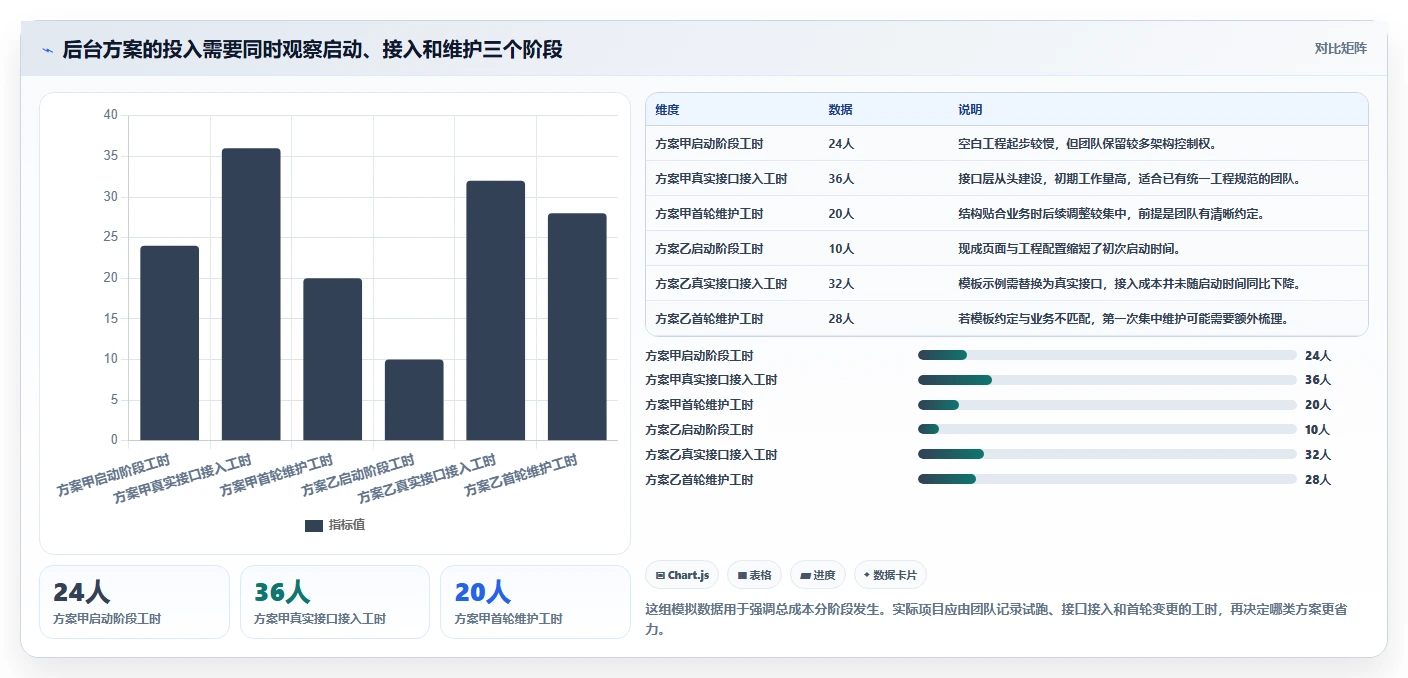Image resolution: width=1408 pixels, height=678 pixels.
Task: Select the 方案乙首轮维护工时 bar in the chart
Action: pos(577,327)
